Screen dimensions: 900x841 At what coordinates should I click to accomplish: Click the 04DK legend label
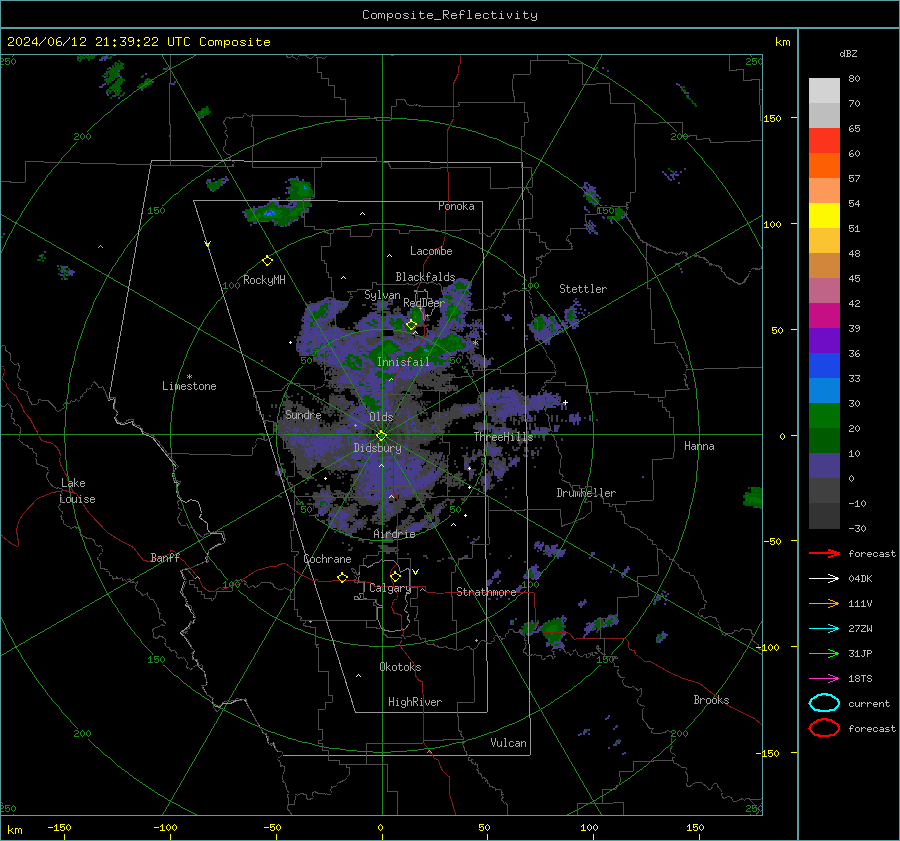tap(860, 579)
